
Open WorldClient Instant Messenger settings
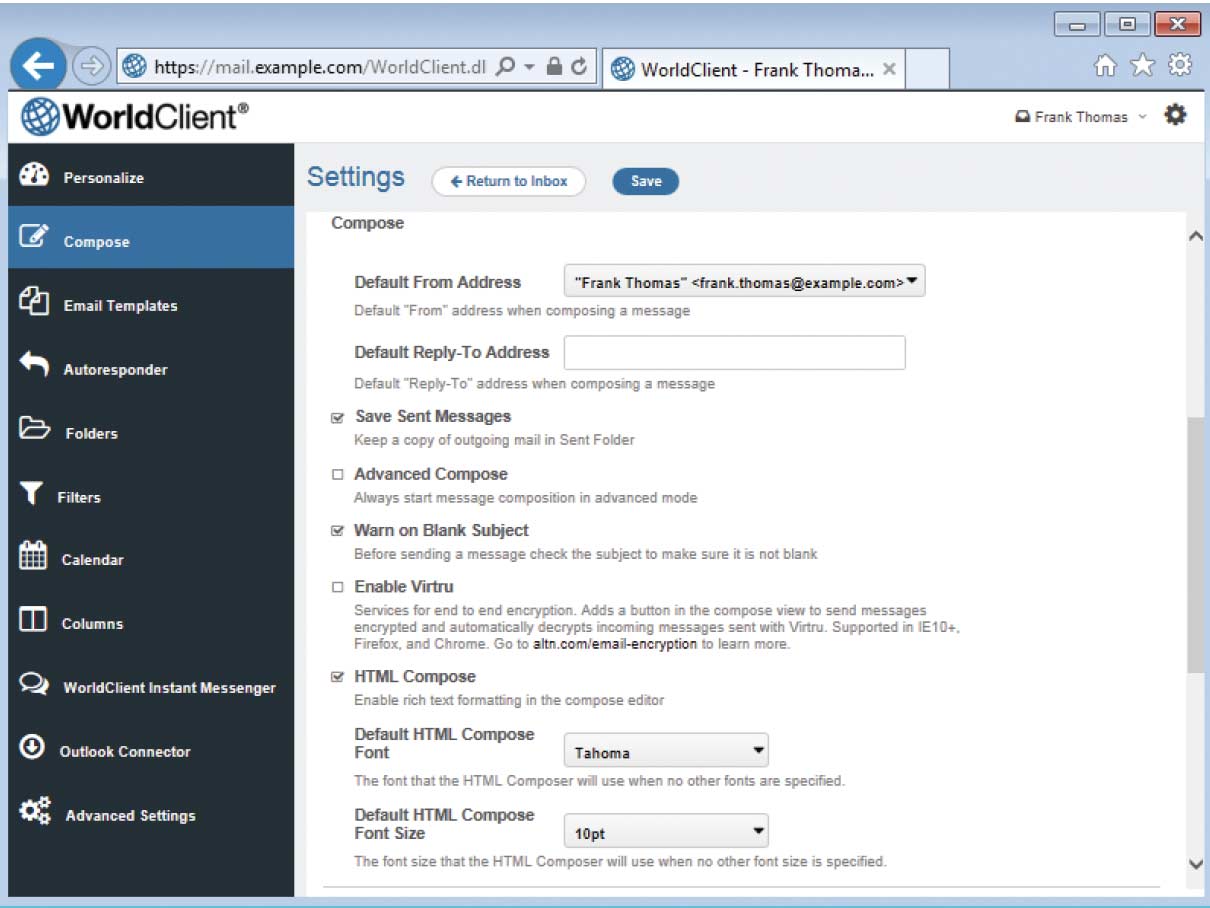click(151, 686)
